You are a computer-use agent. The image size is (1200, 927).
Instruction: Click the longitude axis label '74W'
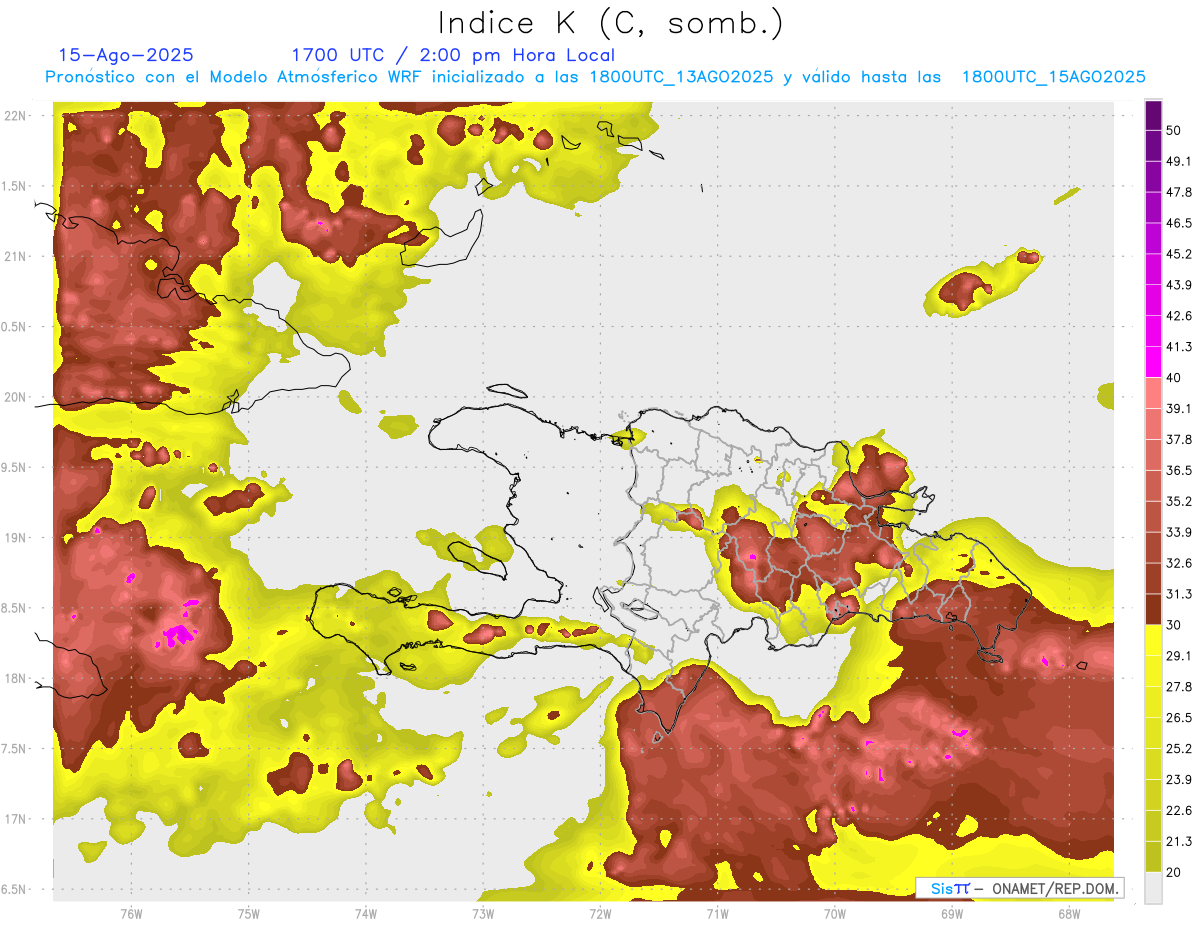pos(366,913)
